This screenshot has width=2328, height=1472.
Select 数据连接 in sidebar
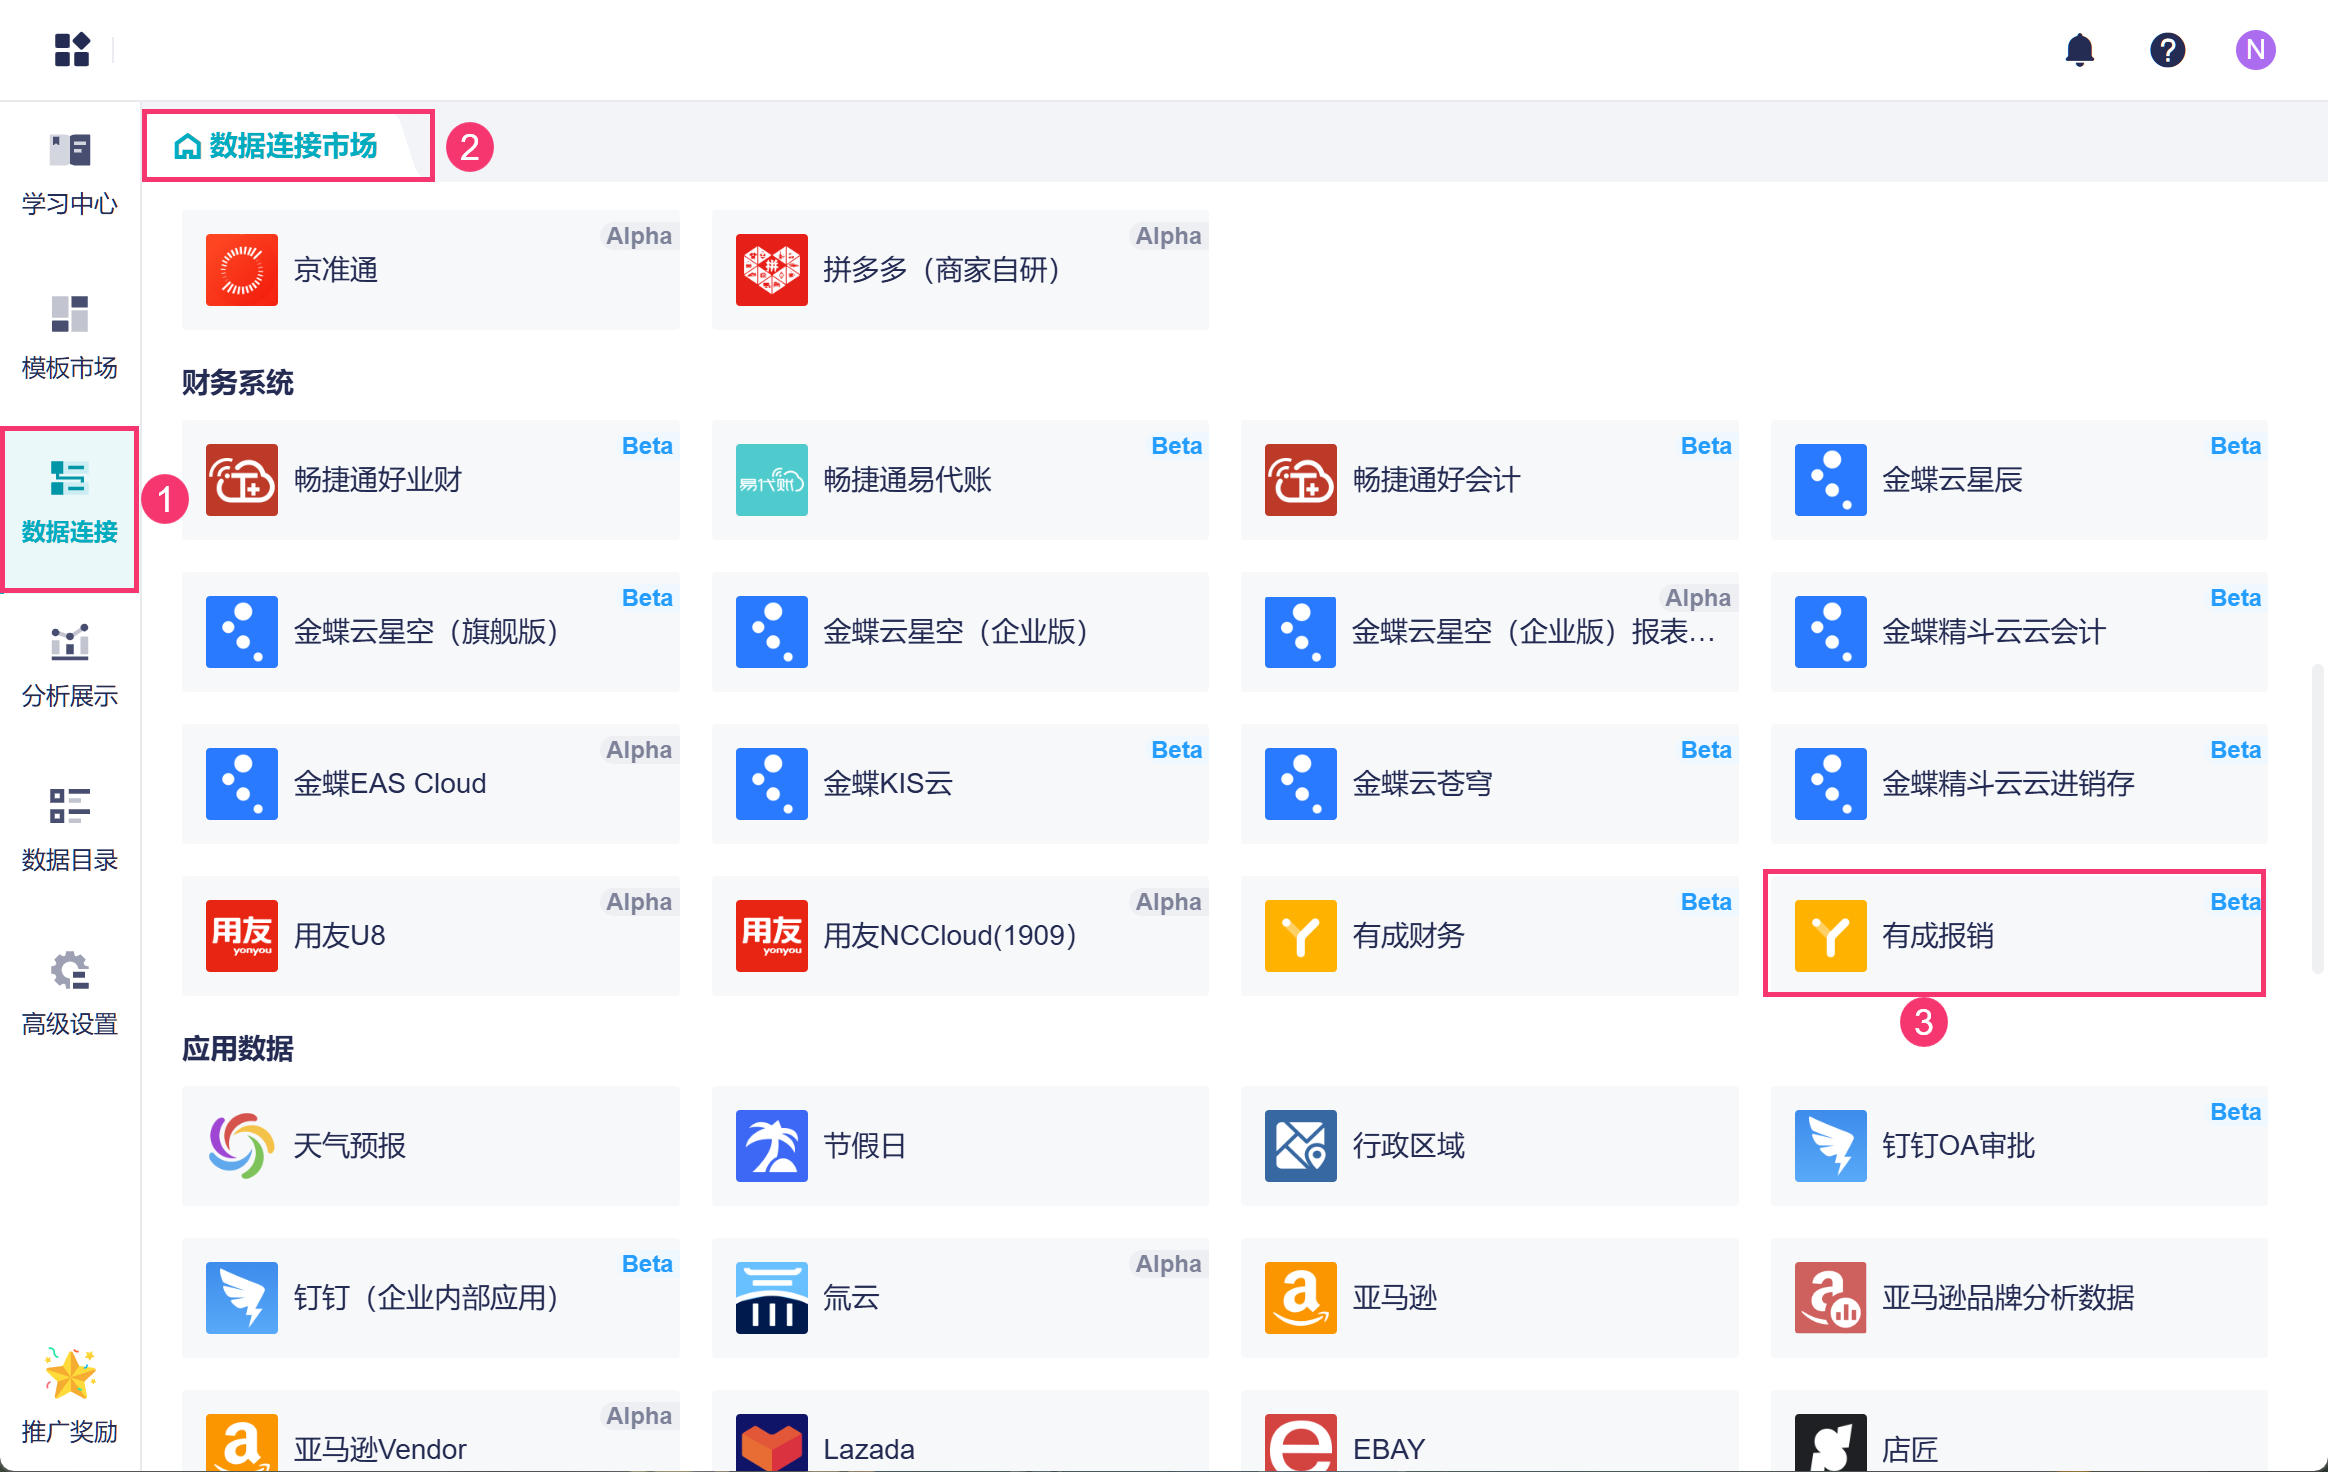coord(70,503)
